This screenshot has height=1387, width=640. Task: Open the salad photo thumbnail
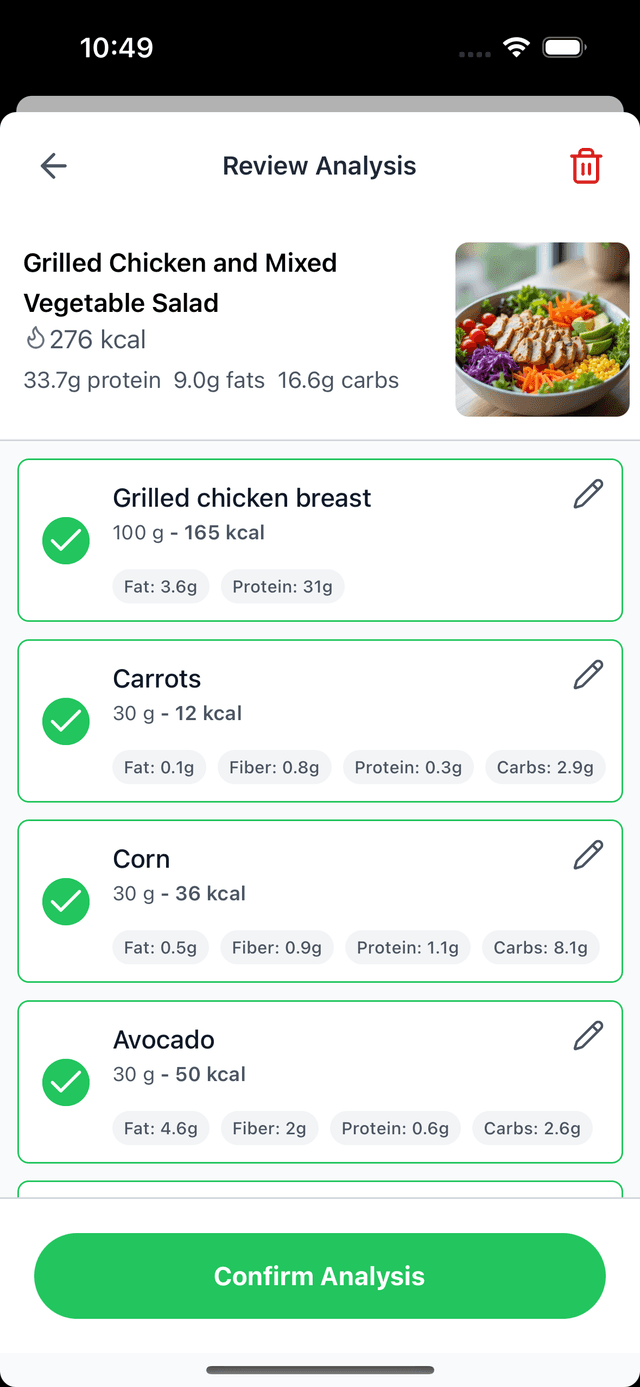pyautogui.click(x=542, y=329)
